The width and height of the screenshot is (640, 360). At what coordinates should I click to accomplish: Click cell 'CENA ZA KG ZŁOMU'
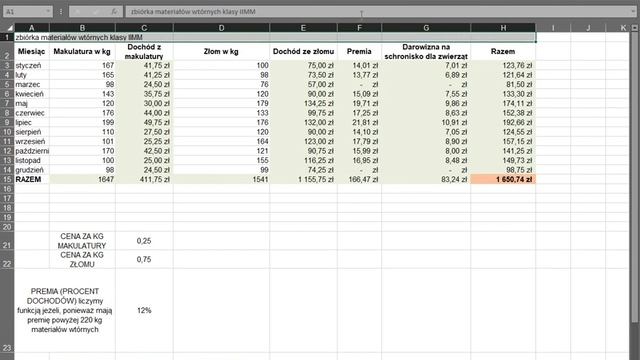pos(82,259)
